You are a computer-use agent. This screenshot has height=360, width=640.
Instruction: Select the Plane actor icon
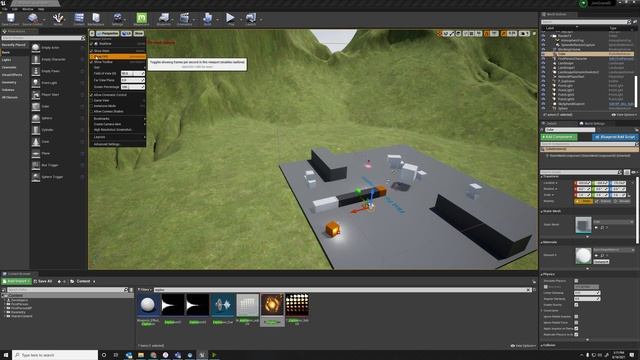coord(36,153)
